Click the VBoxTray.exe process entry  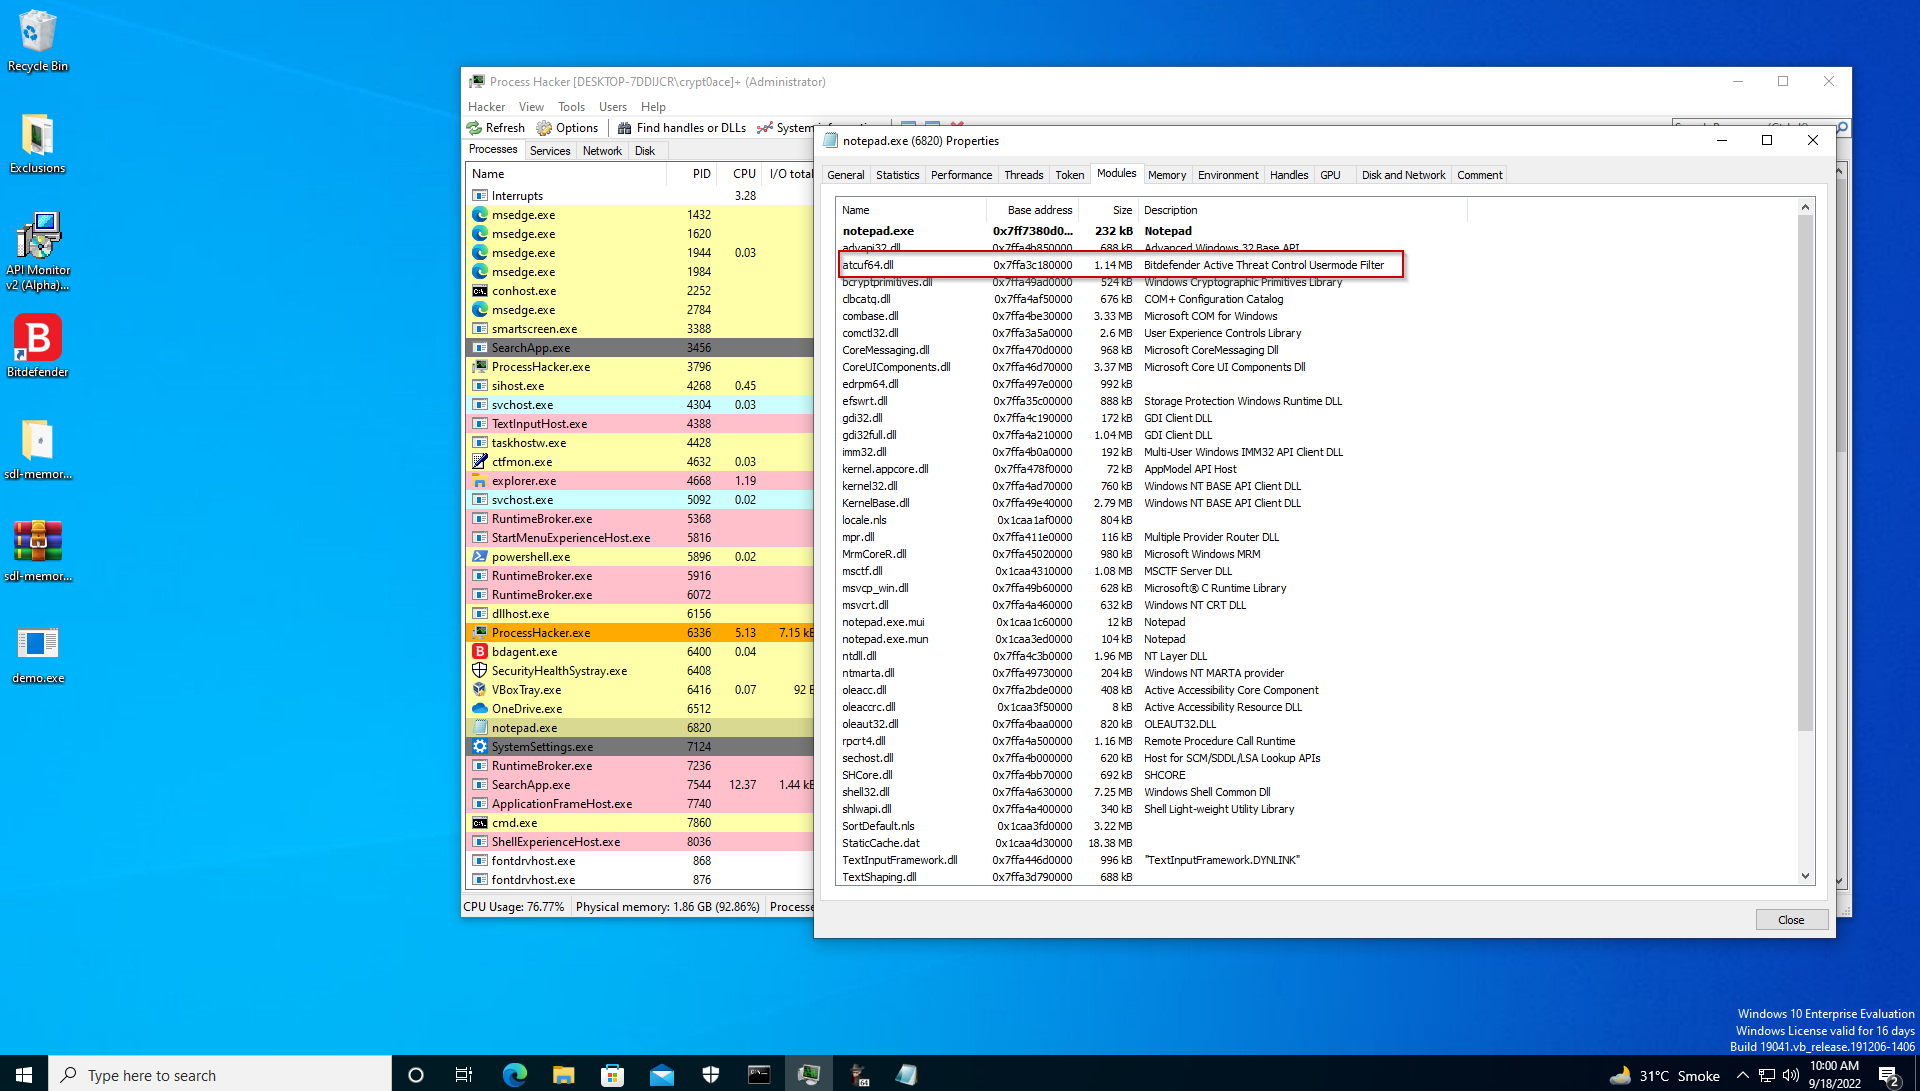coord(526,690)
